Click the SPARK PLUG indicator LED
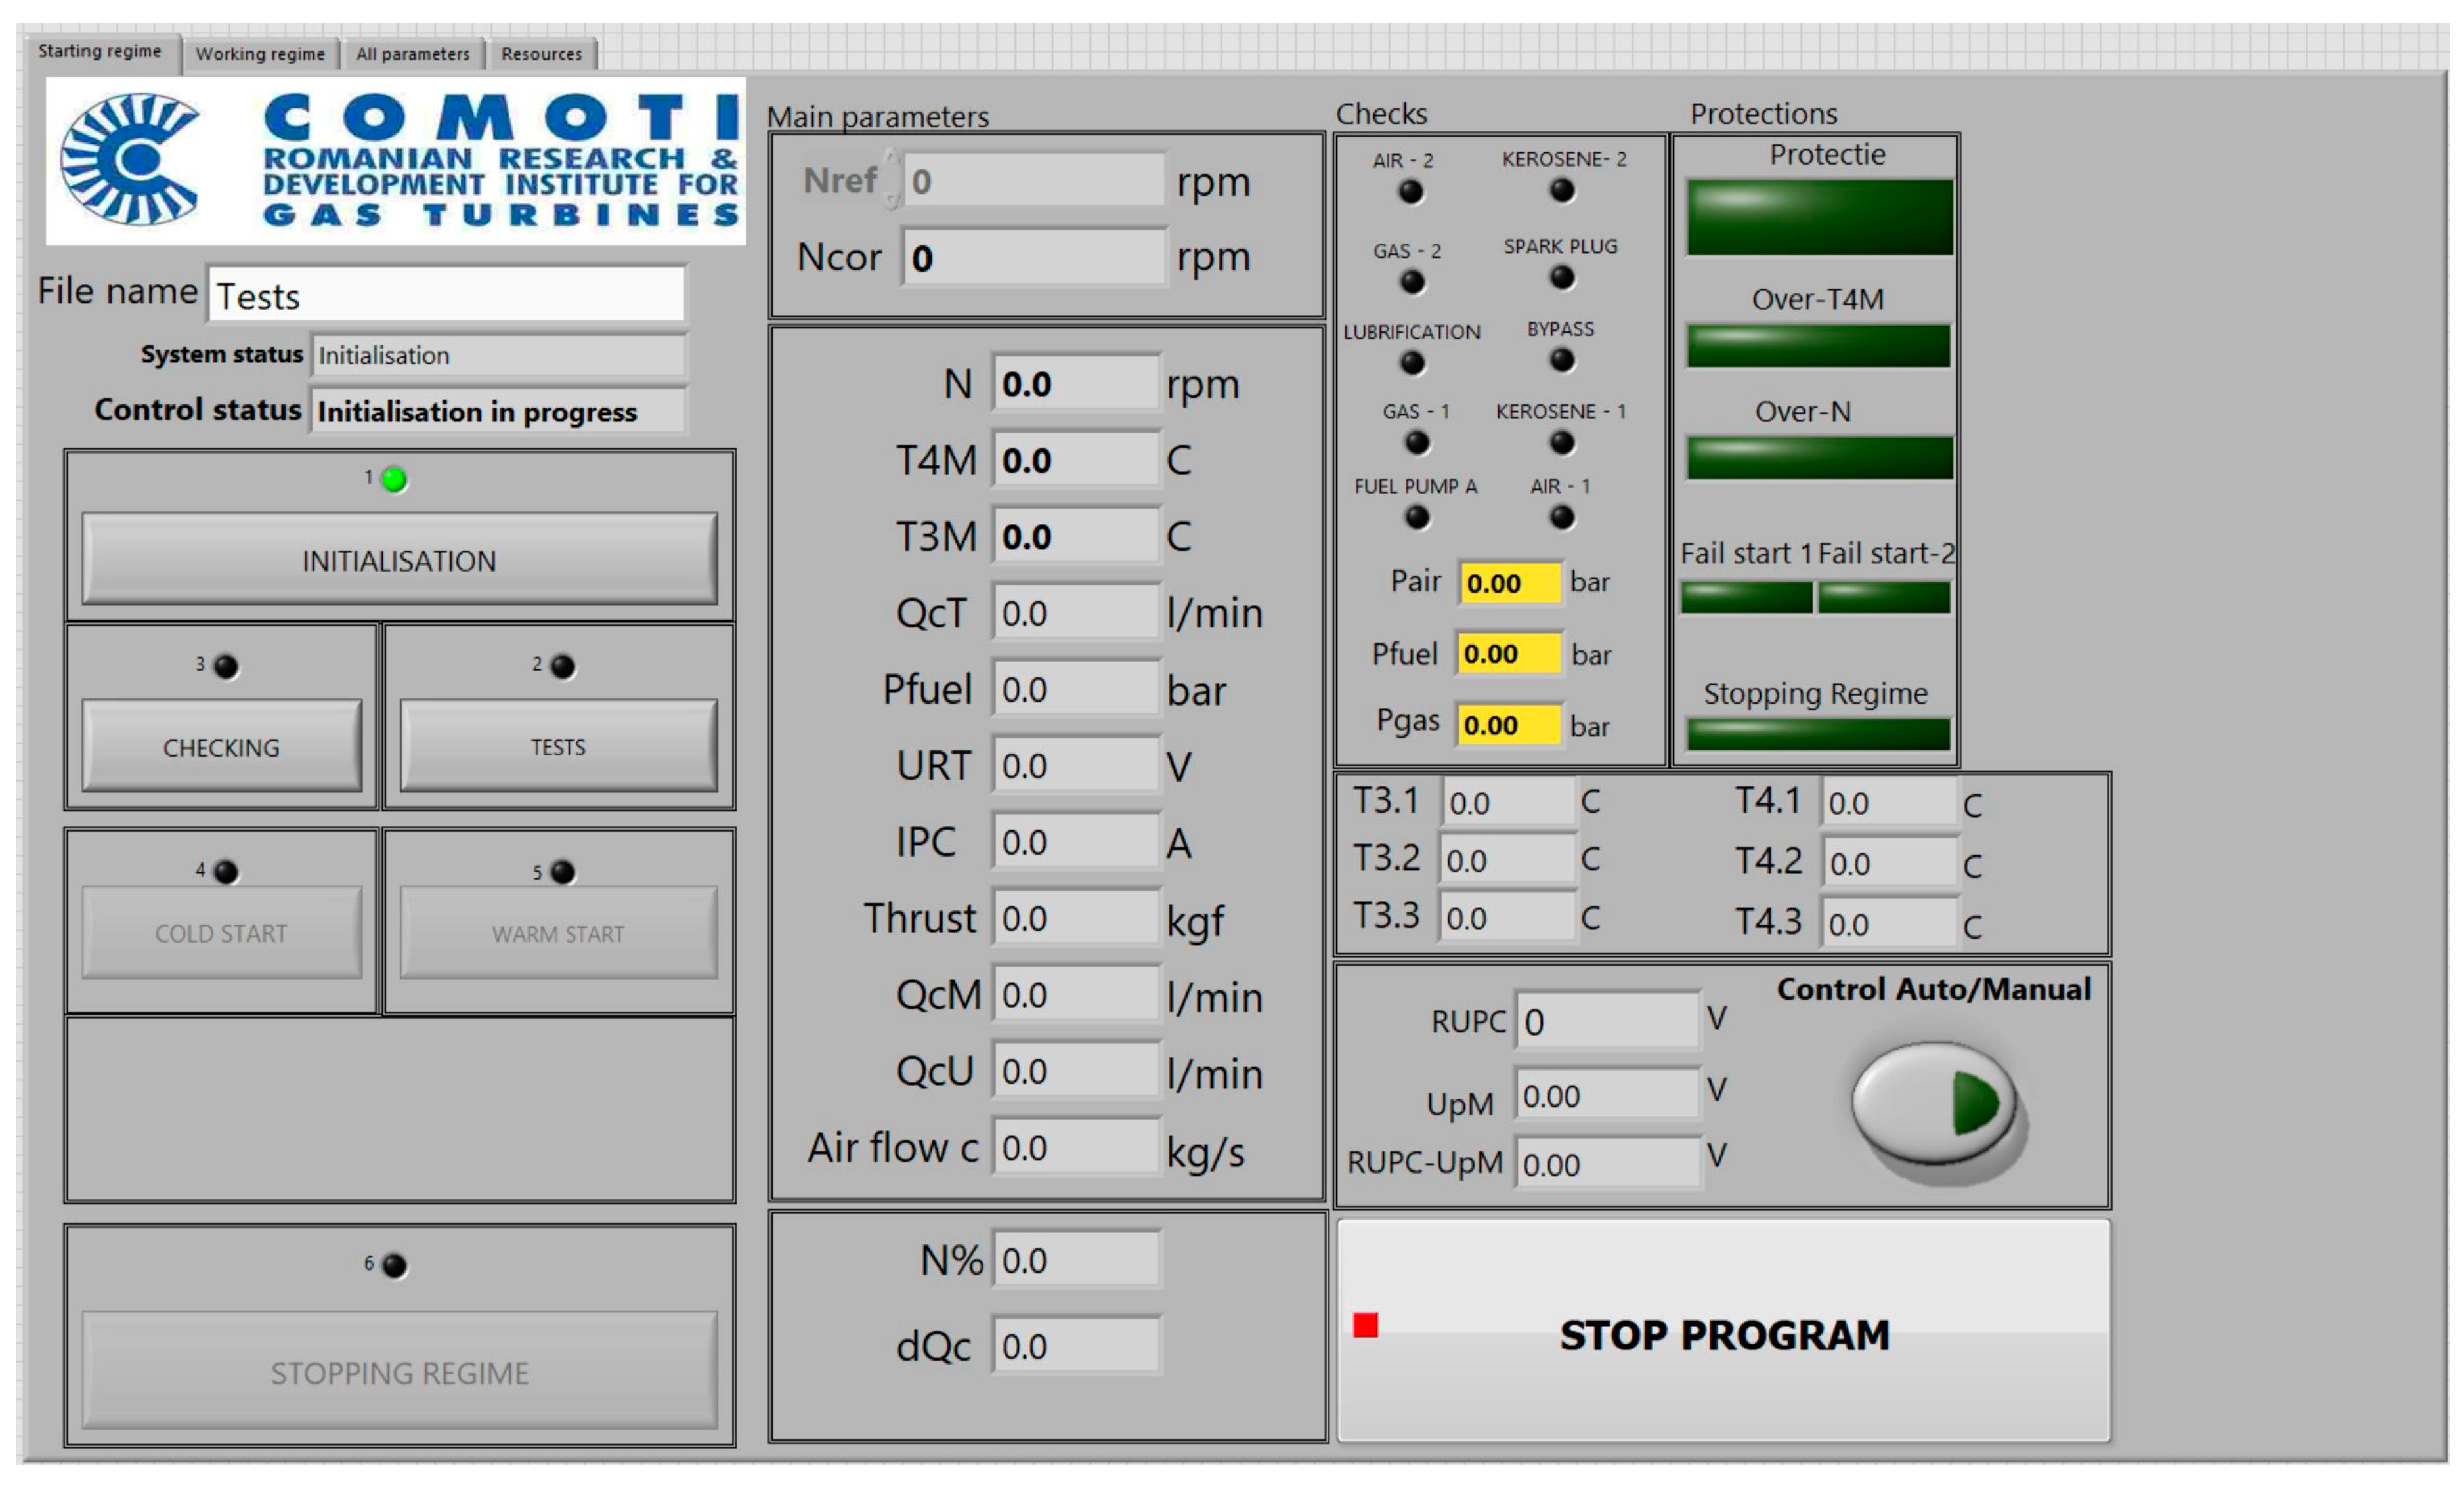The height and width of the screenshot is (1486, 2464). [1561, 278]
